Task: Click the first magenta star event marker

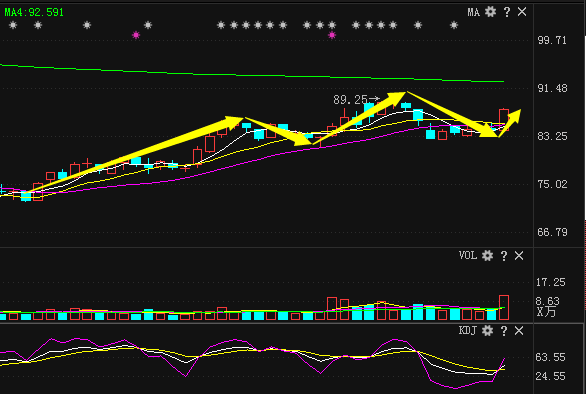Action: pyautogui.click(x=136, y=35)
